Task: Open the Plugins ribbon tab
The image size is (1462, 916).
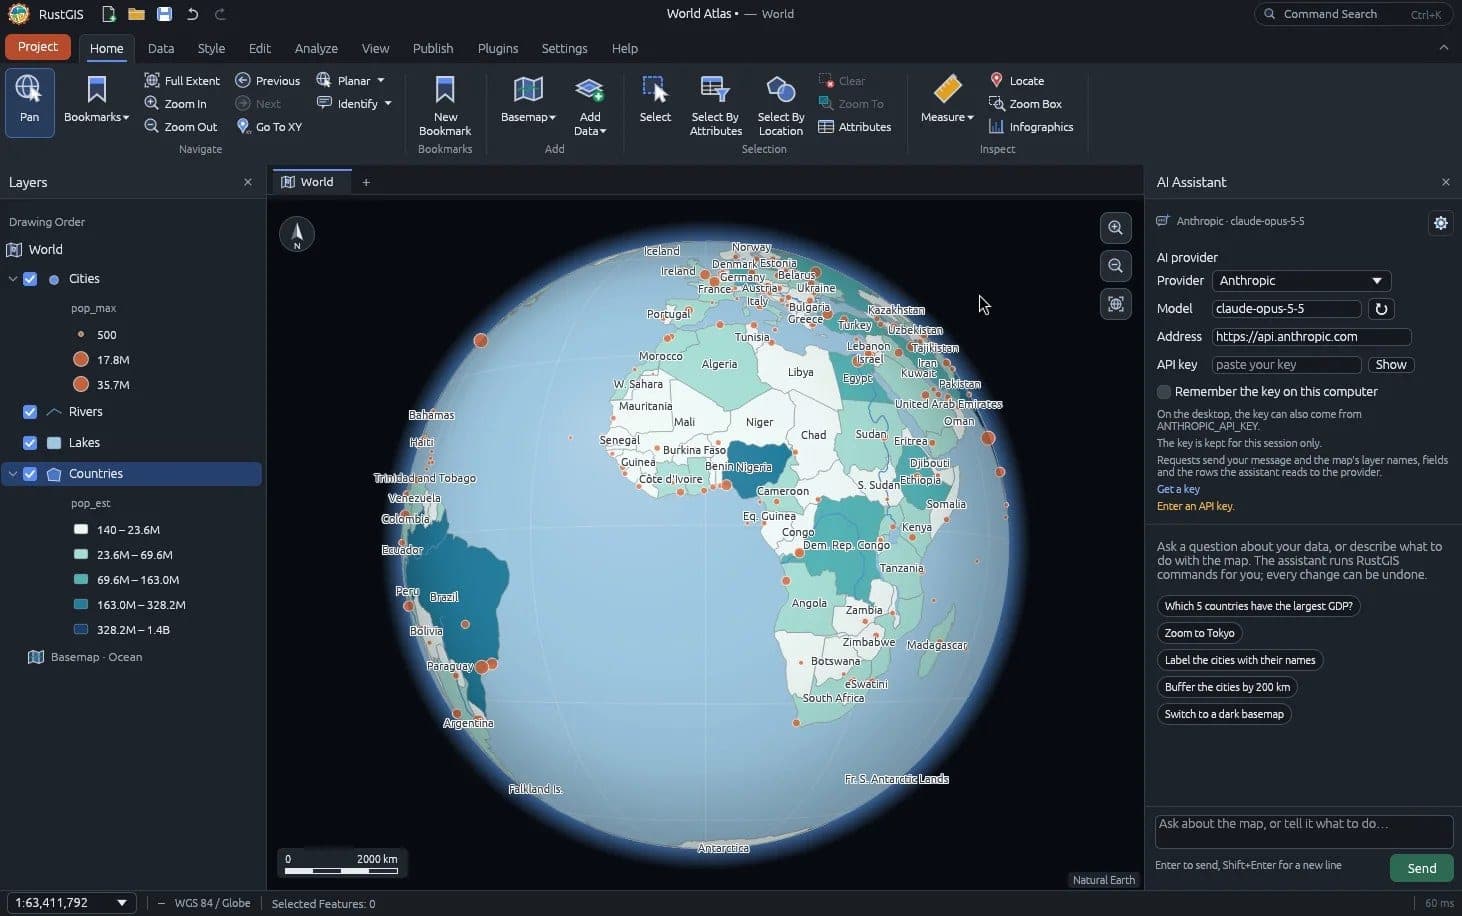Action: [x=498, y=48]
